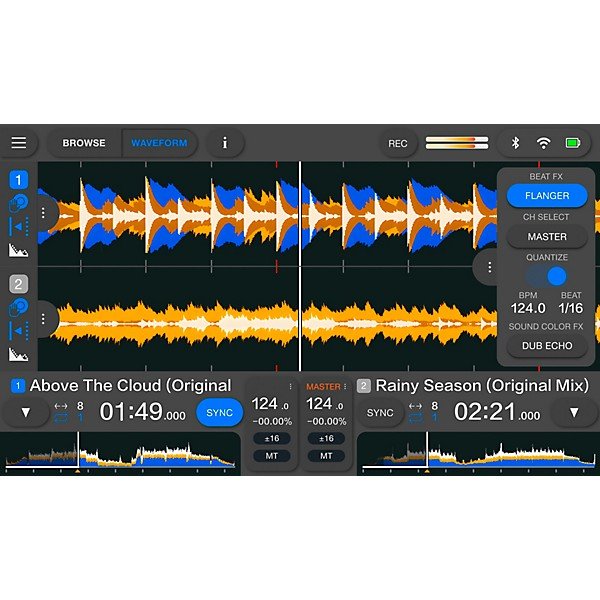Expand deck 2 waveform side handle dots

coord(43,318)
